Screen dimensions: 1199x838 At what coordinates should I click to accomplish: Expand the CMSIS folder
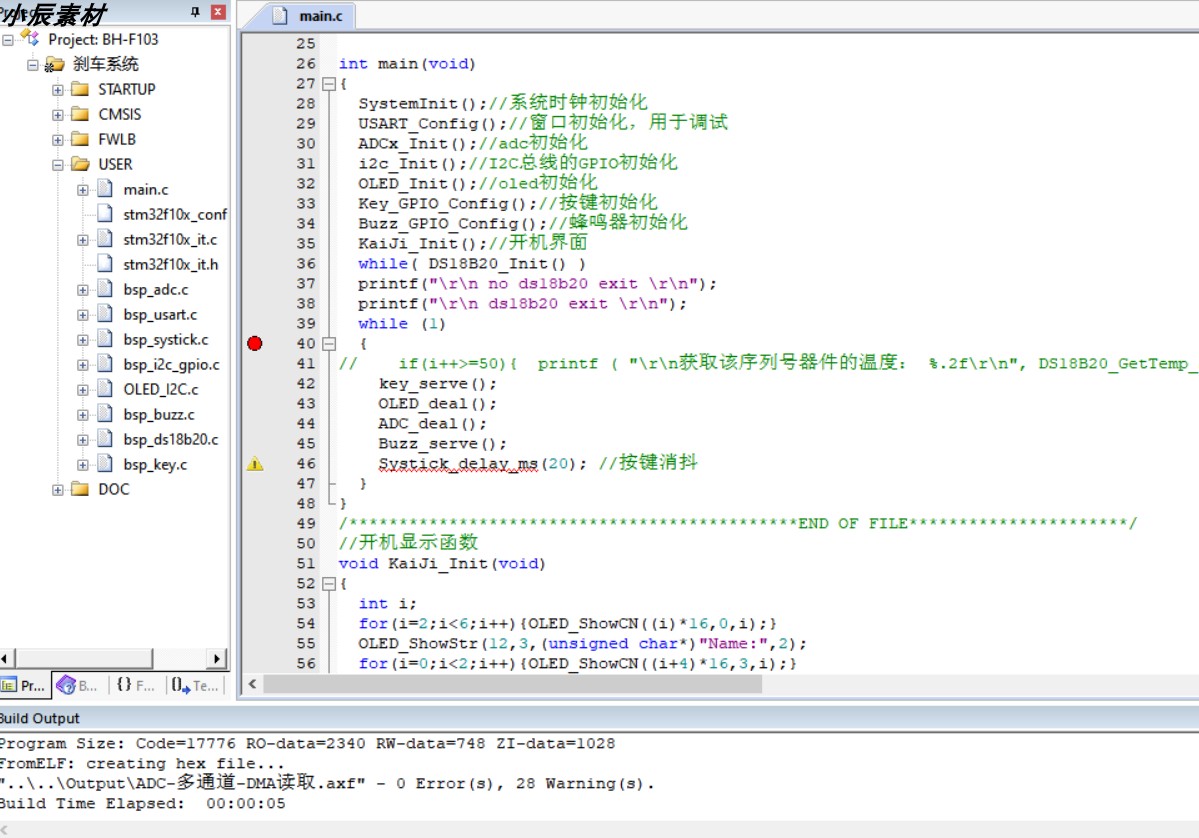pos(57,114)
